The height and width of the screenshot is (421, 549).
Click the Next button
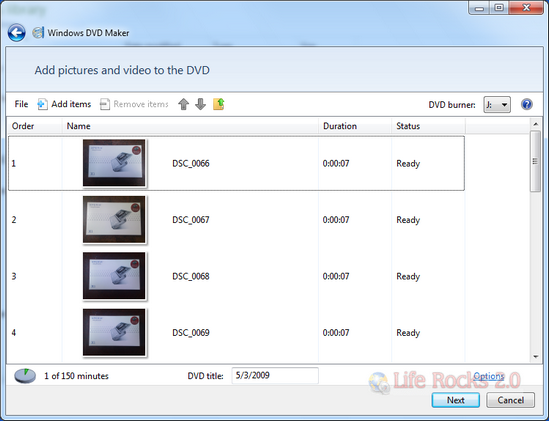pyautogui.click(x=456, y=400)
